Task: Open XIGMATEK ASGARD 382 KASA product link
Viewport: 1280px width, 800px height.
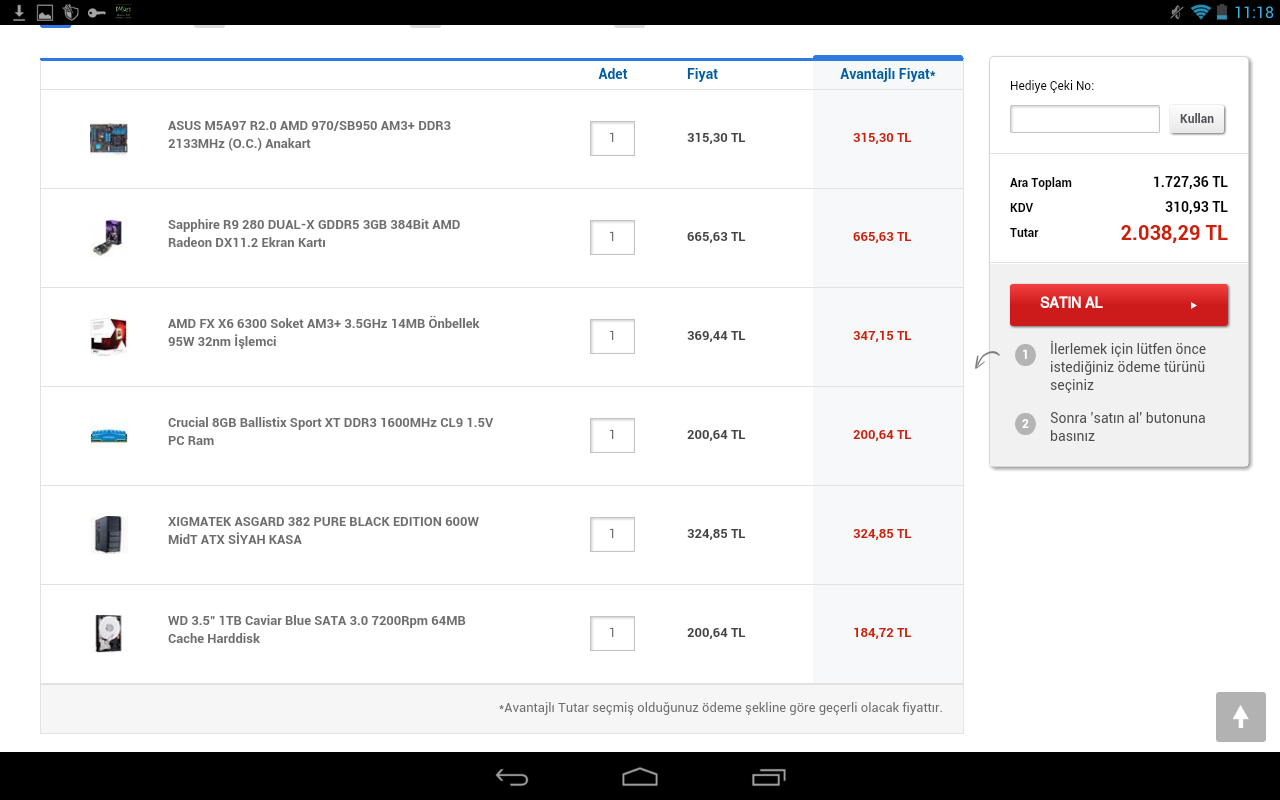Action: click(323, 531)
